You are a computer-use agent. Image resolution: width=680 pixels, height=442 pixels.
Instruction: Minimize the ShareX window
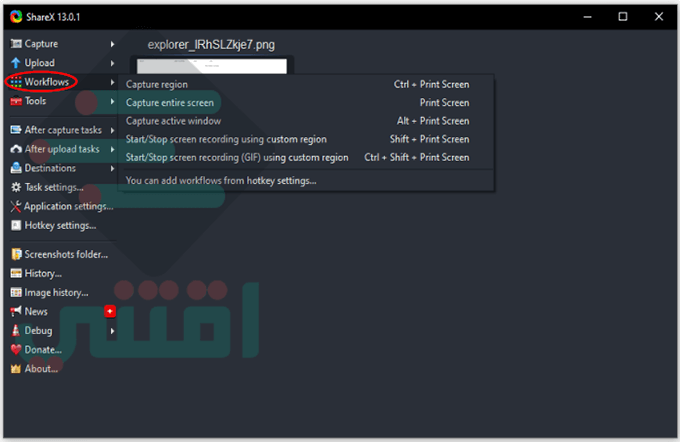pyautogui.click(x=588, y=16)
